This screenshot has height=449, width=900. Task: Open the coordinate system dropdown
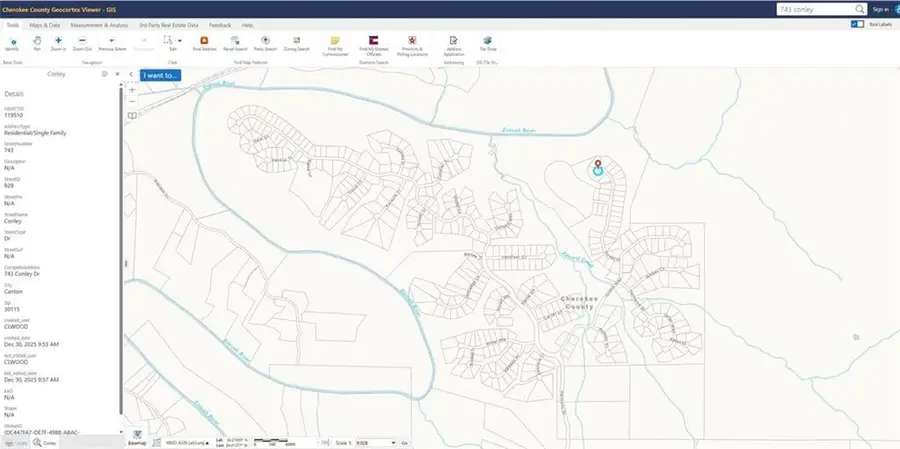point(188,443)
